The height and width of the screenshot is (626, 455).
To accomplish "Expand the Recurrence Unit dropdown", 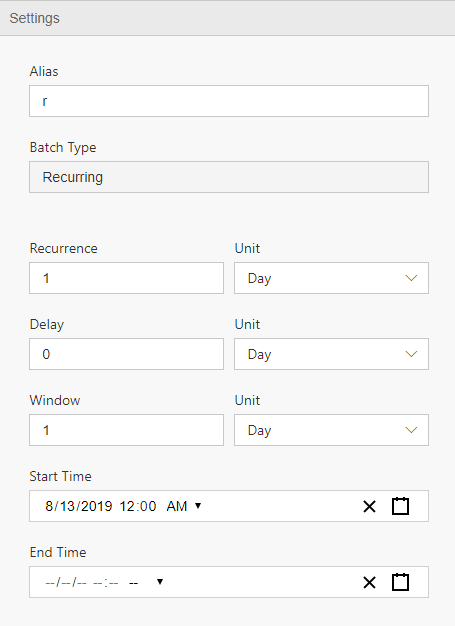I will point(331,278).
